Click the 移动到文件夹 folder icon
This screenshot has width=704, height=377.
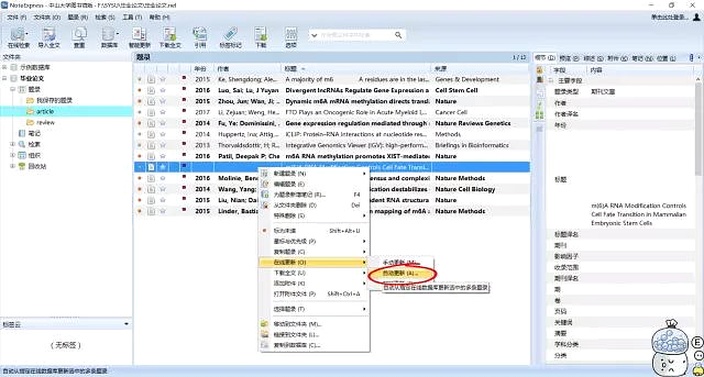coord(265,324)
